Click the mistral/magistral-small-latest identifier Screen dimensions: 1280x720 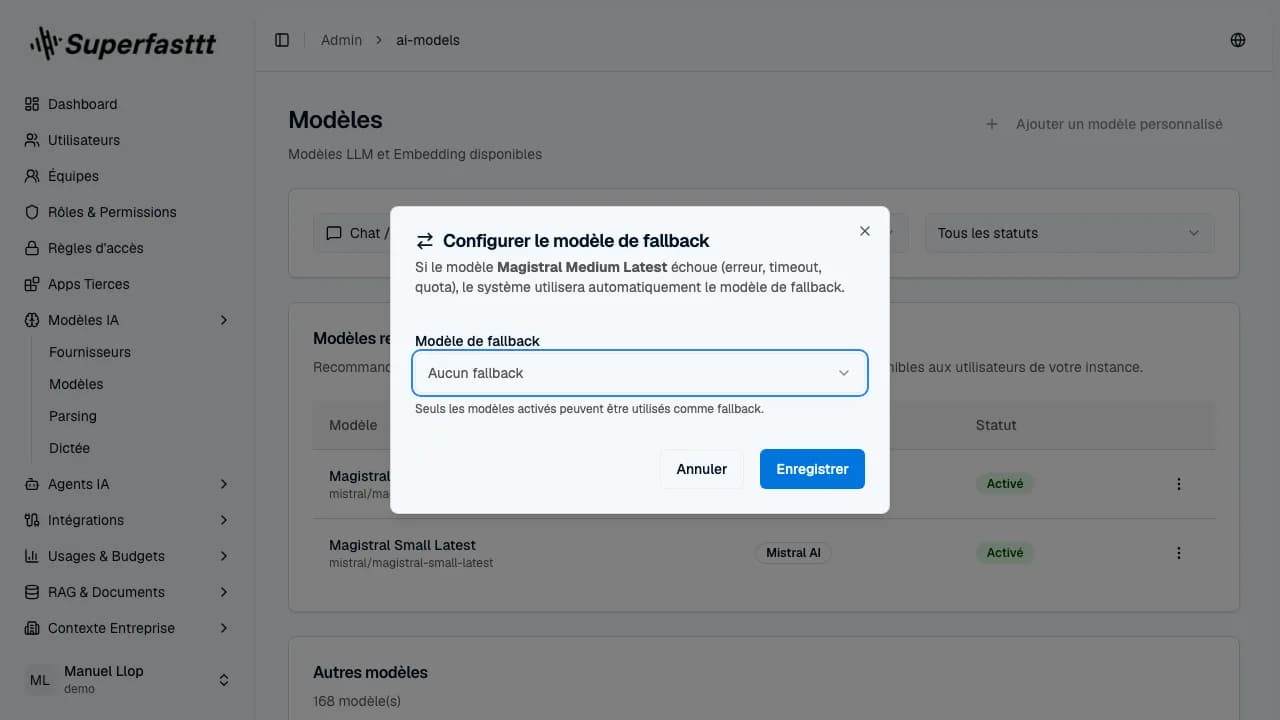point(411,563)
